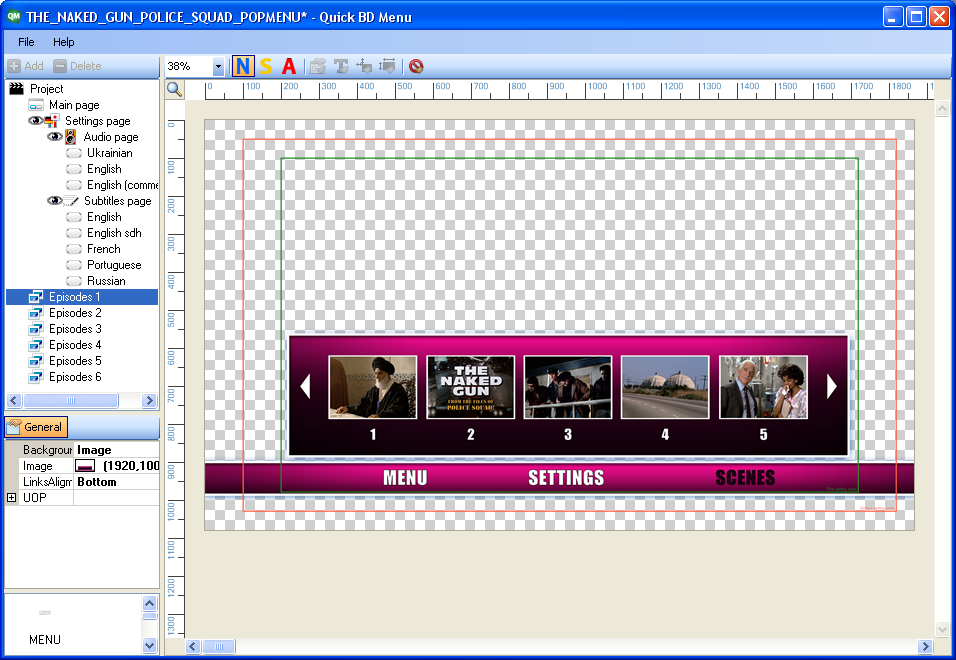Expand the UOP property group
The height and width of the screenshot is (660, 956).
click(x=9, y=497)
